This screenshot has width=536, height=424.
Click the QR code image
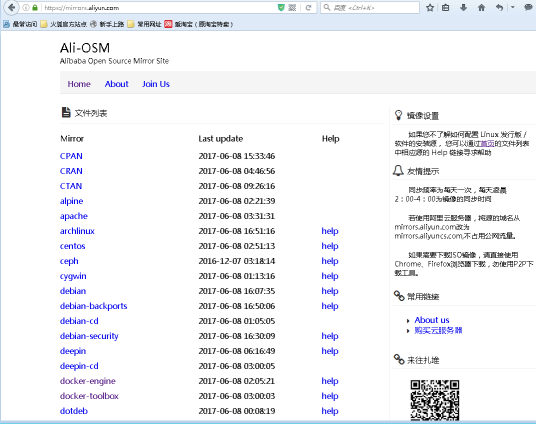point(434,400)
